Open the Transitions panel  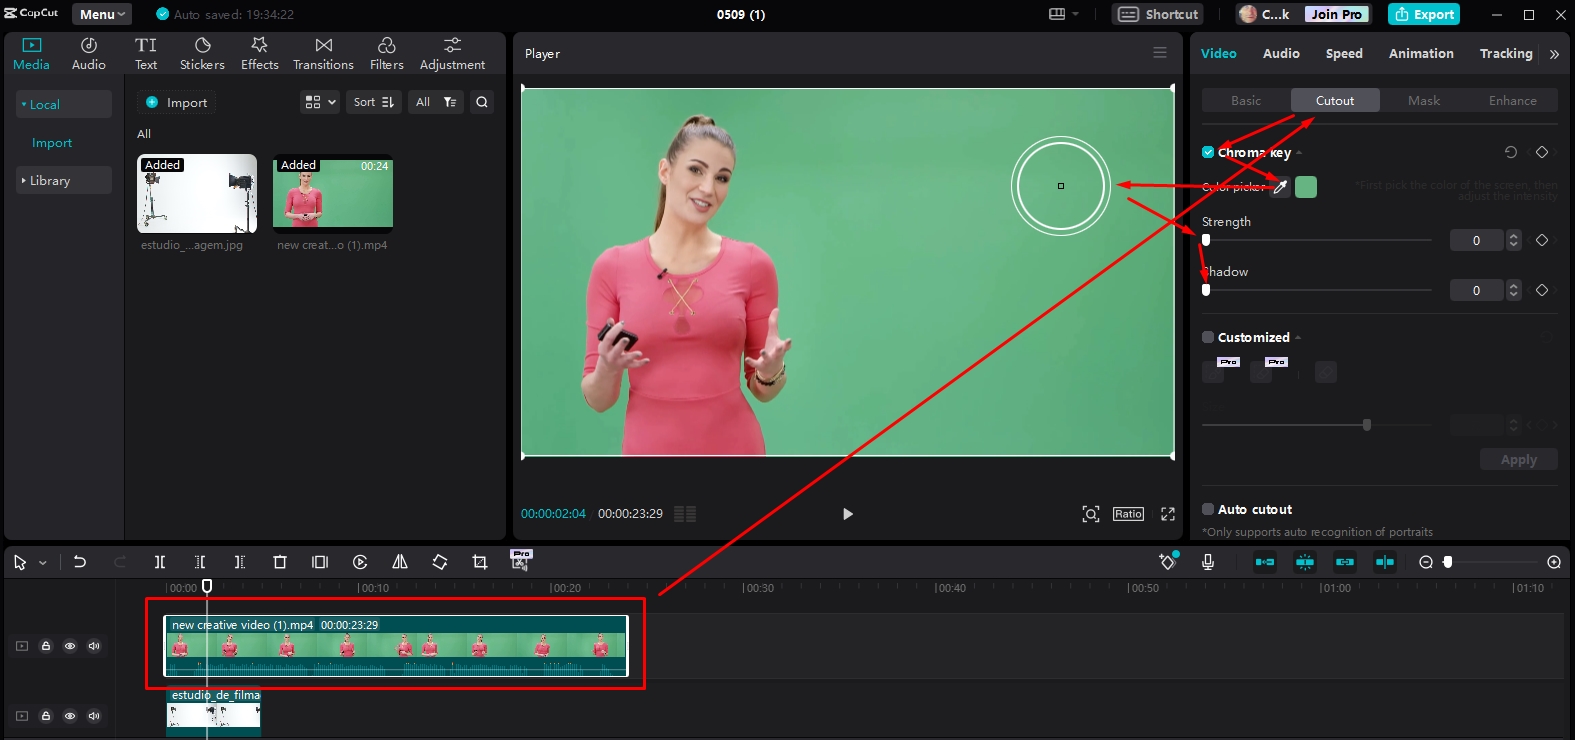click(323, 54)
